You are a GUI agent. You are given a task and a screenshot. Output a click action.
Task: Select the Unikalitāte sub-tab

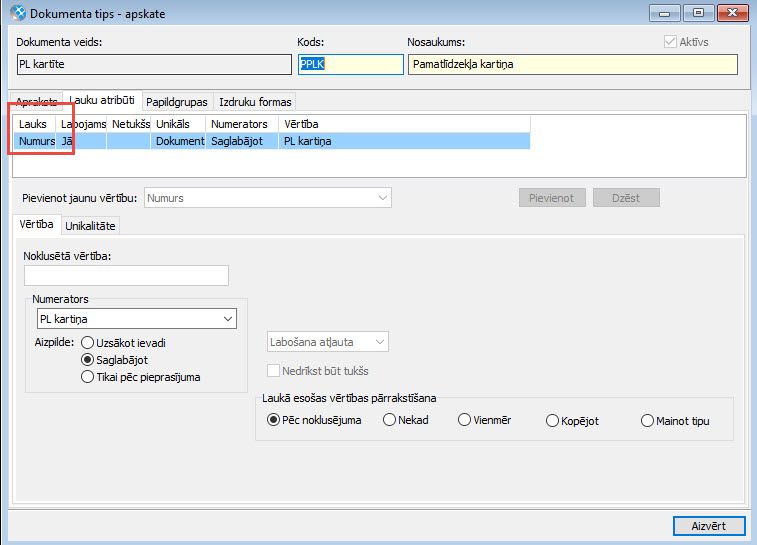click(x=90, y=225)
